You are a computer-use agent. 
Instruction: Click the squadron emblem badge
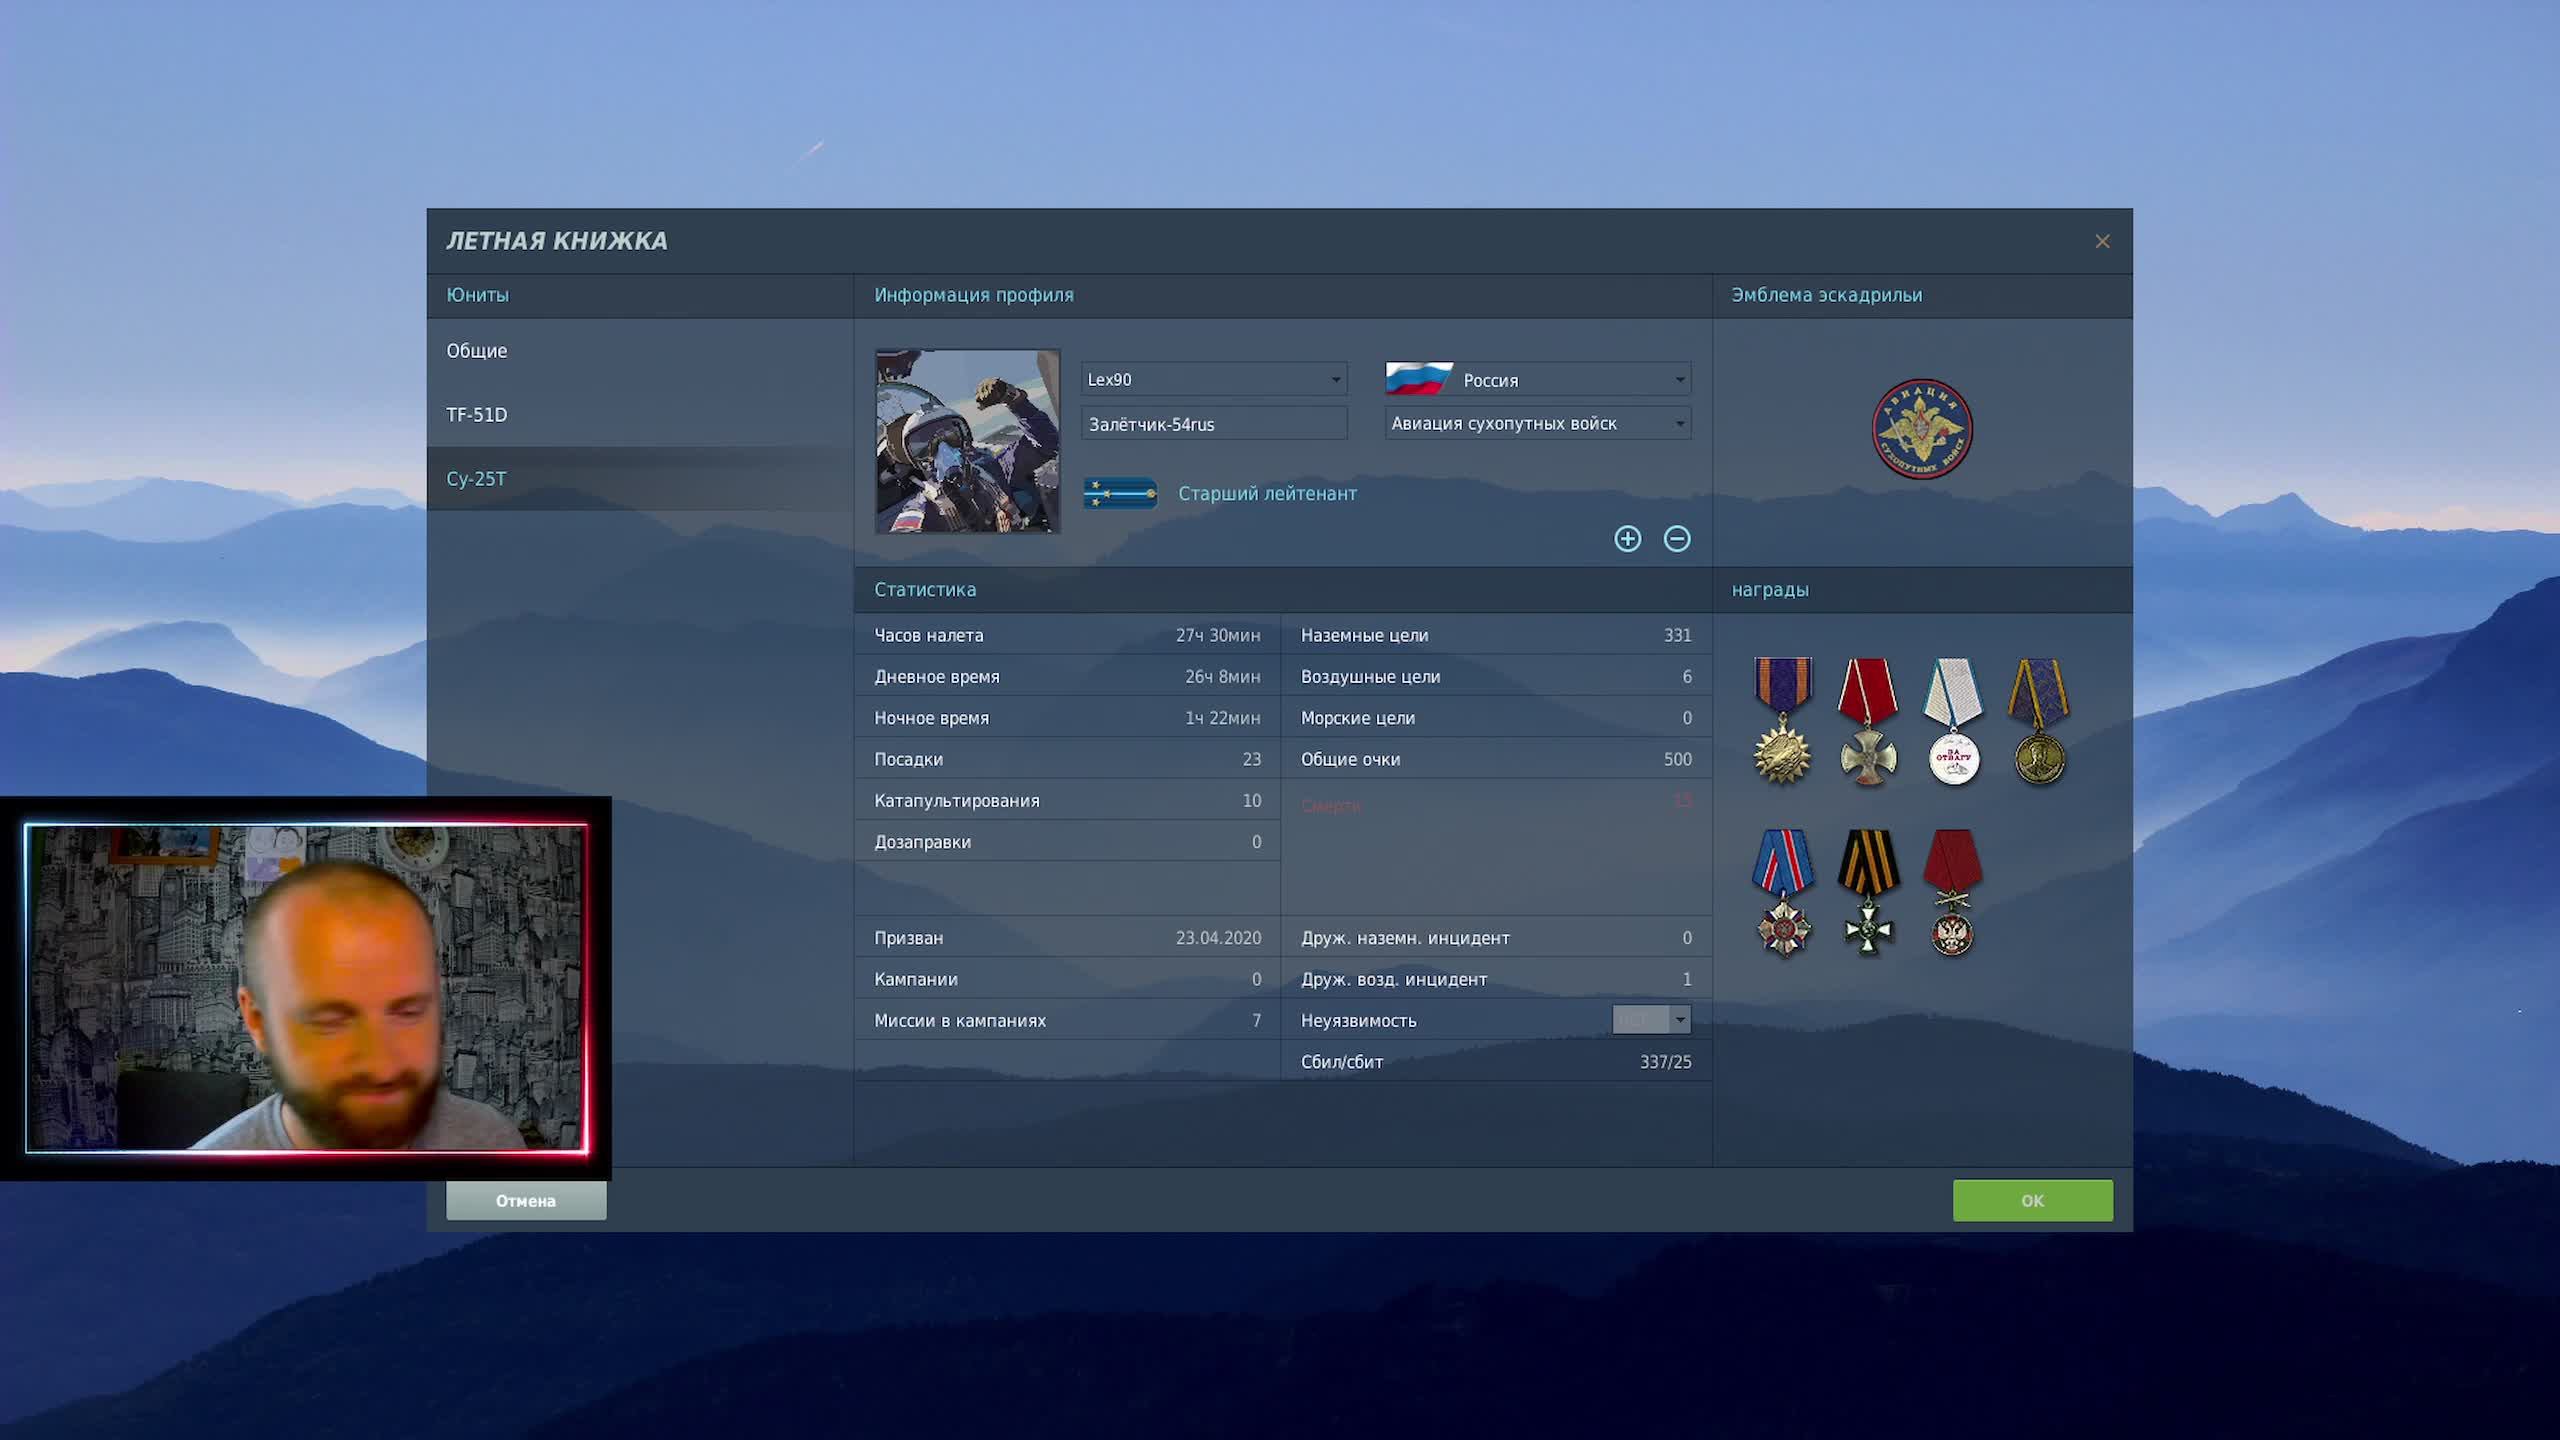(1921, 429)
